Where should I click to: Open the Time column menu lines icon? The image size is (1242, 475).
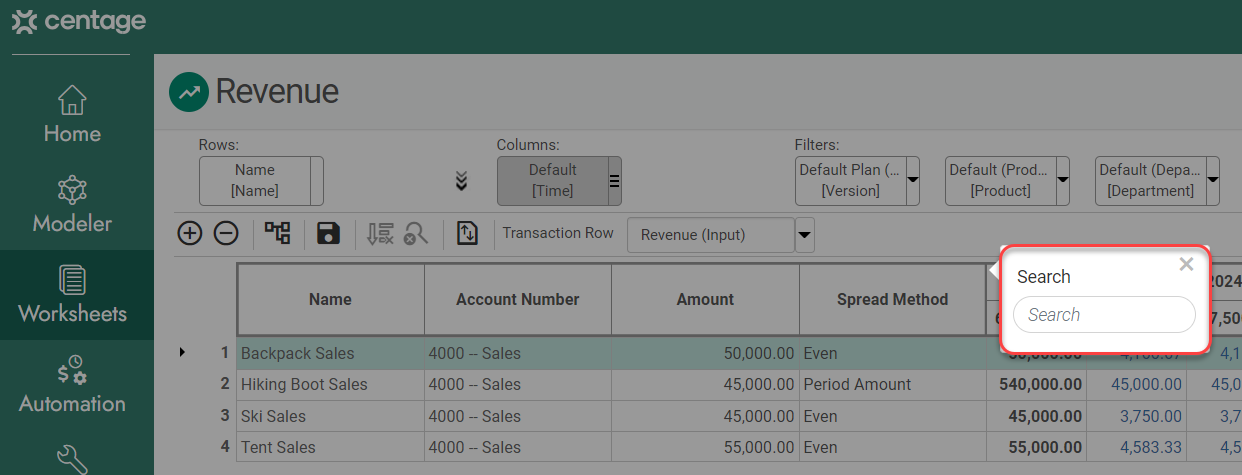point(615,181)
